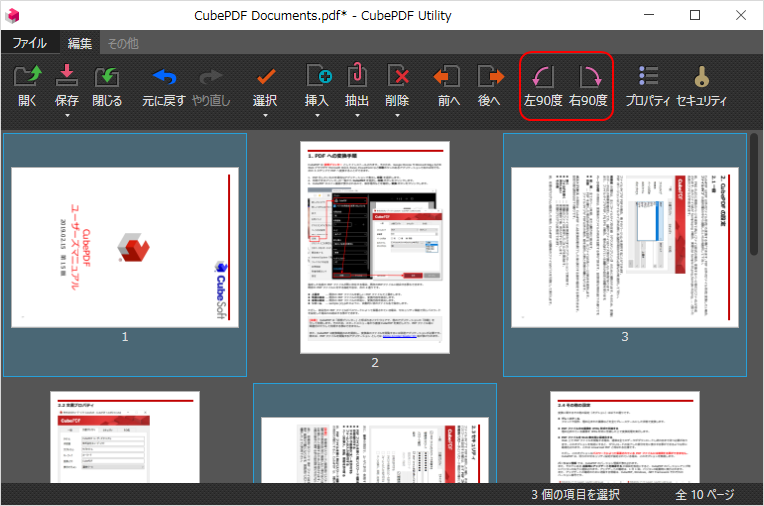Click the 開く (Open) folder icon
This screenshot has width=764, height=506.
point(27,76)
